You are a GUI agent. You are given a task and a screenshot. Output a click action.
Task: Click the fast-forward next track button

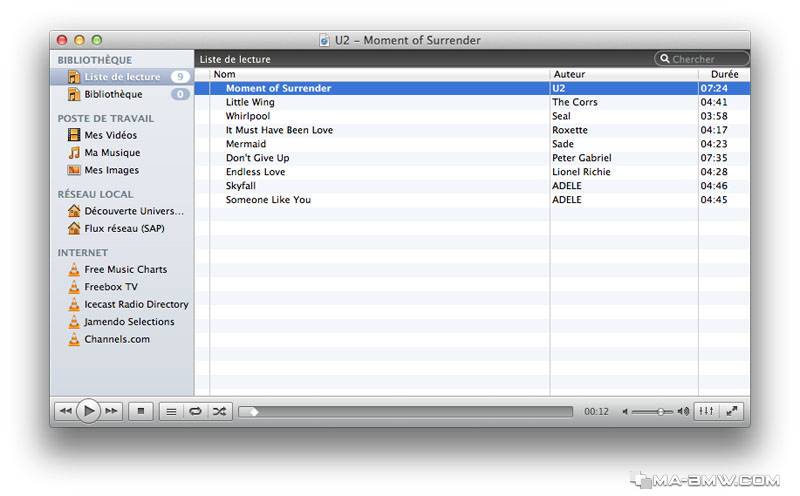[x=111, y=411]
